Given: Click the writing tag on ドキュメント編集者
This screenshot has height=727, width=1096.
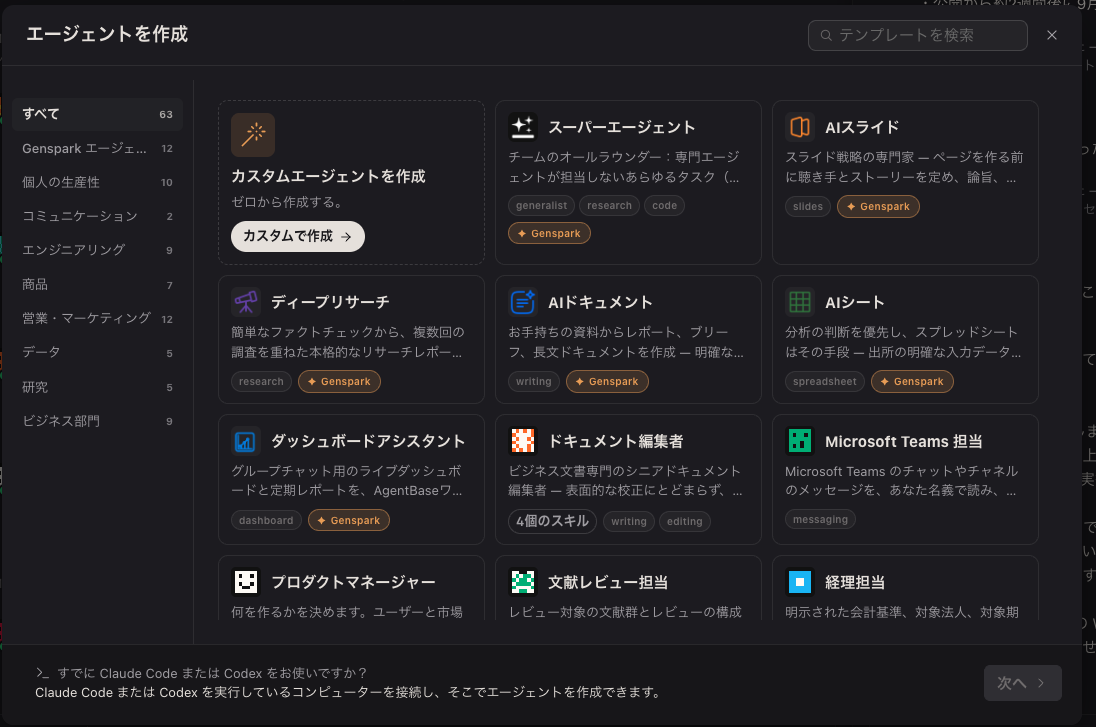Looking at the screenshot, I should pyautogui.click(x=628, y=521).
